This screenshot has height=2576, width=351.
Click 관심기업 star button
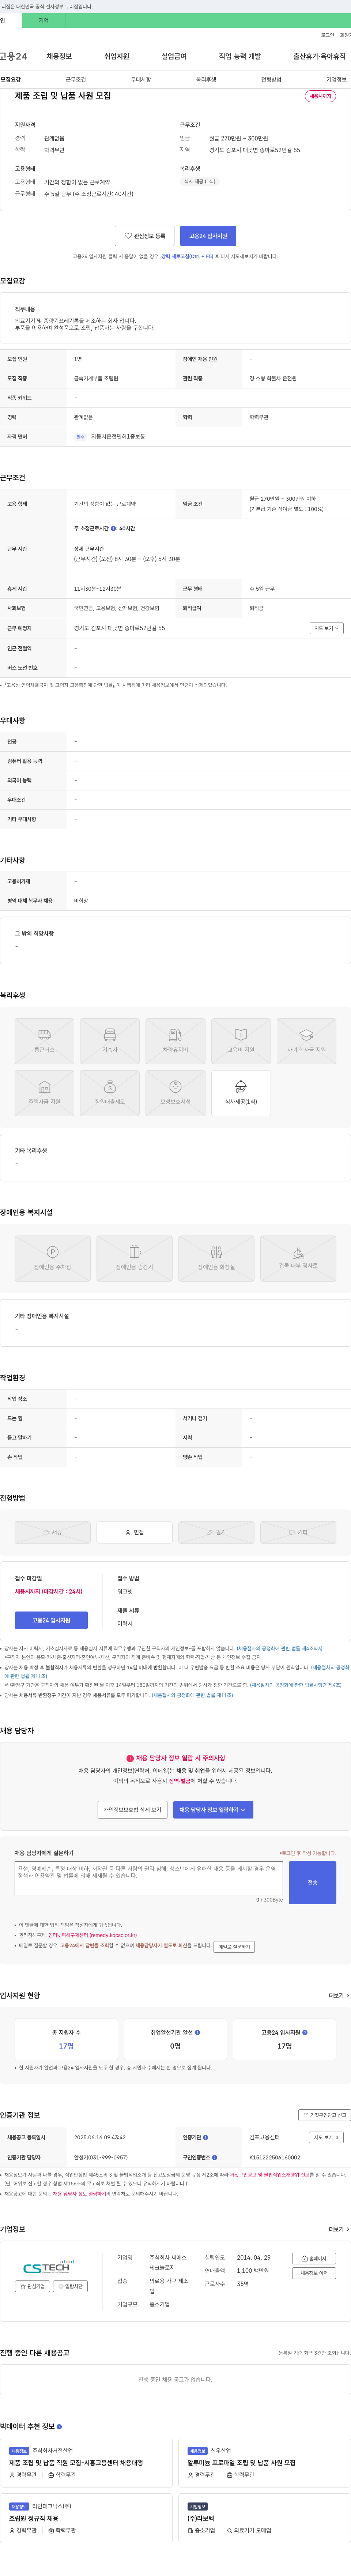click(33, 2286)
